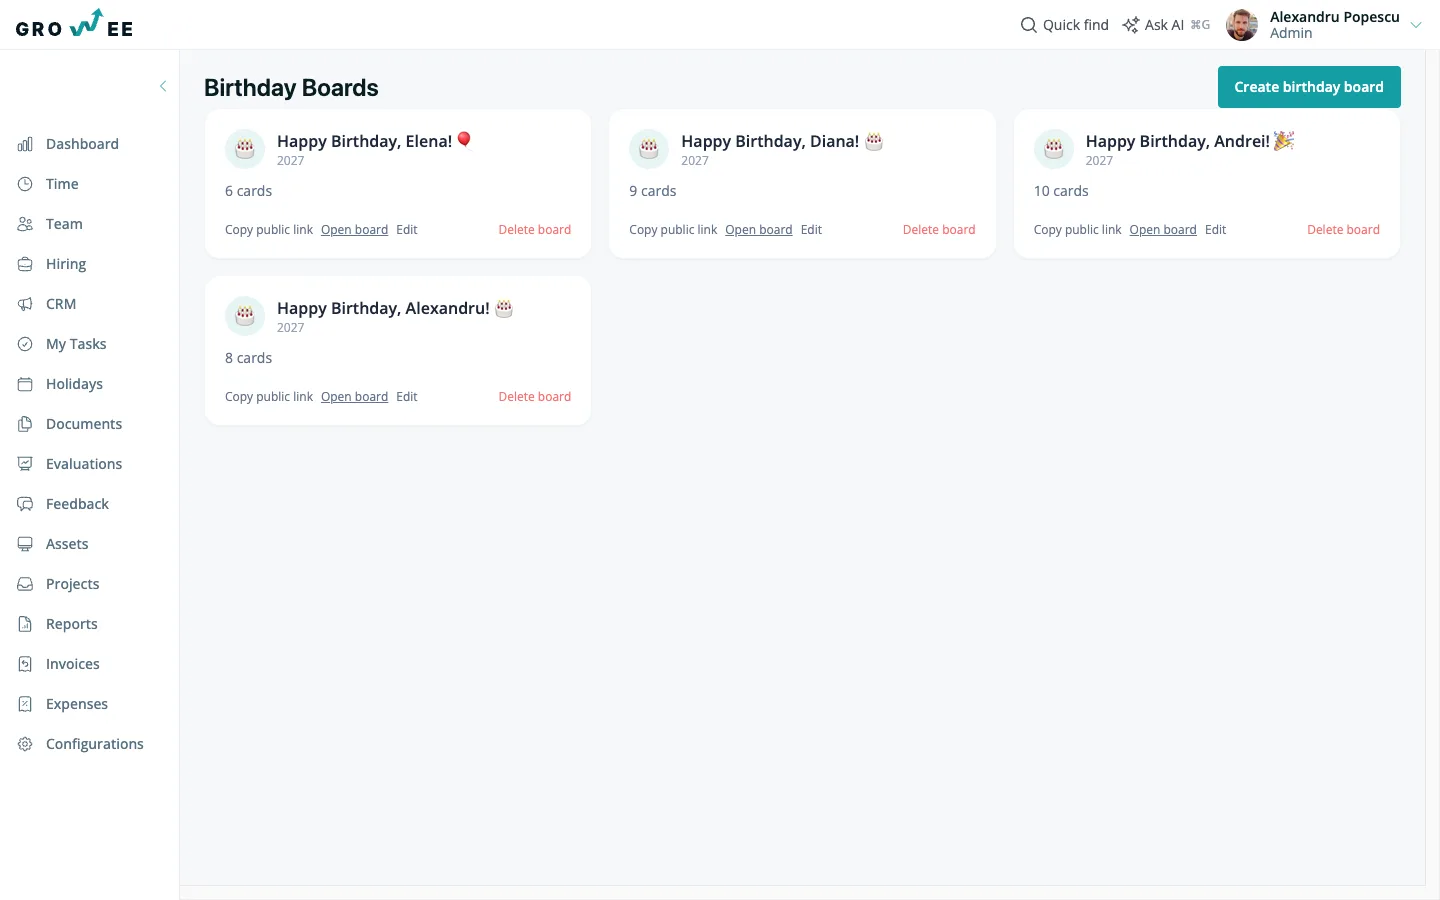Open board for Andrei's birthday
1440x900 pixels.
pyautogui.click(x=1163, y=230)
